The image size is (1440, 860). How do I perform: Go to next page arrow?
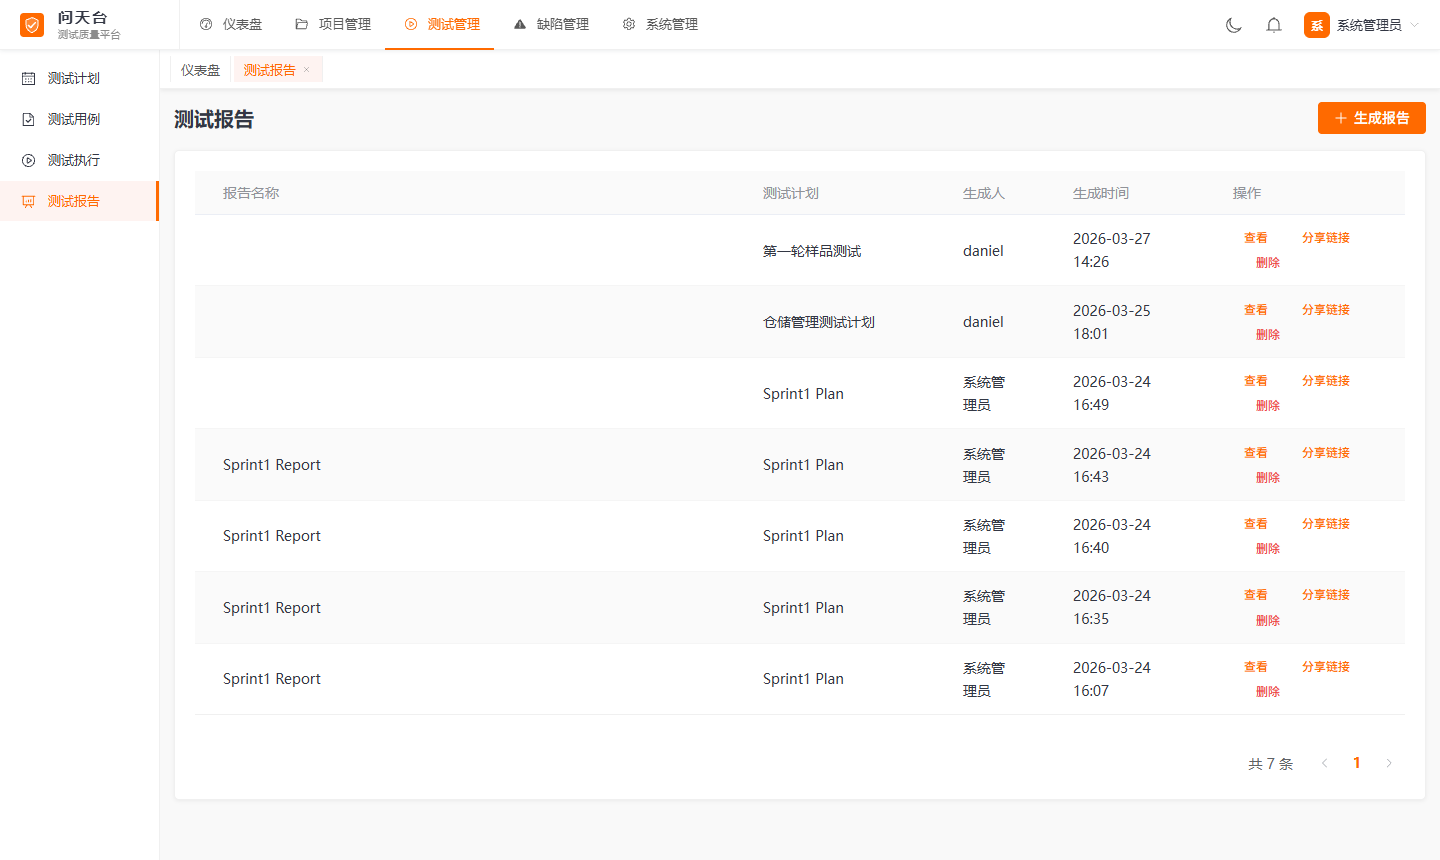click(1389, 763)
